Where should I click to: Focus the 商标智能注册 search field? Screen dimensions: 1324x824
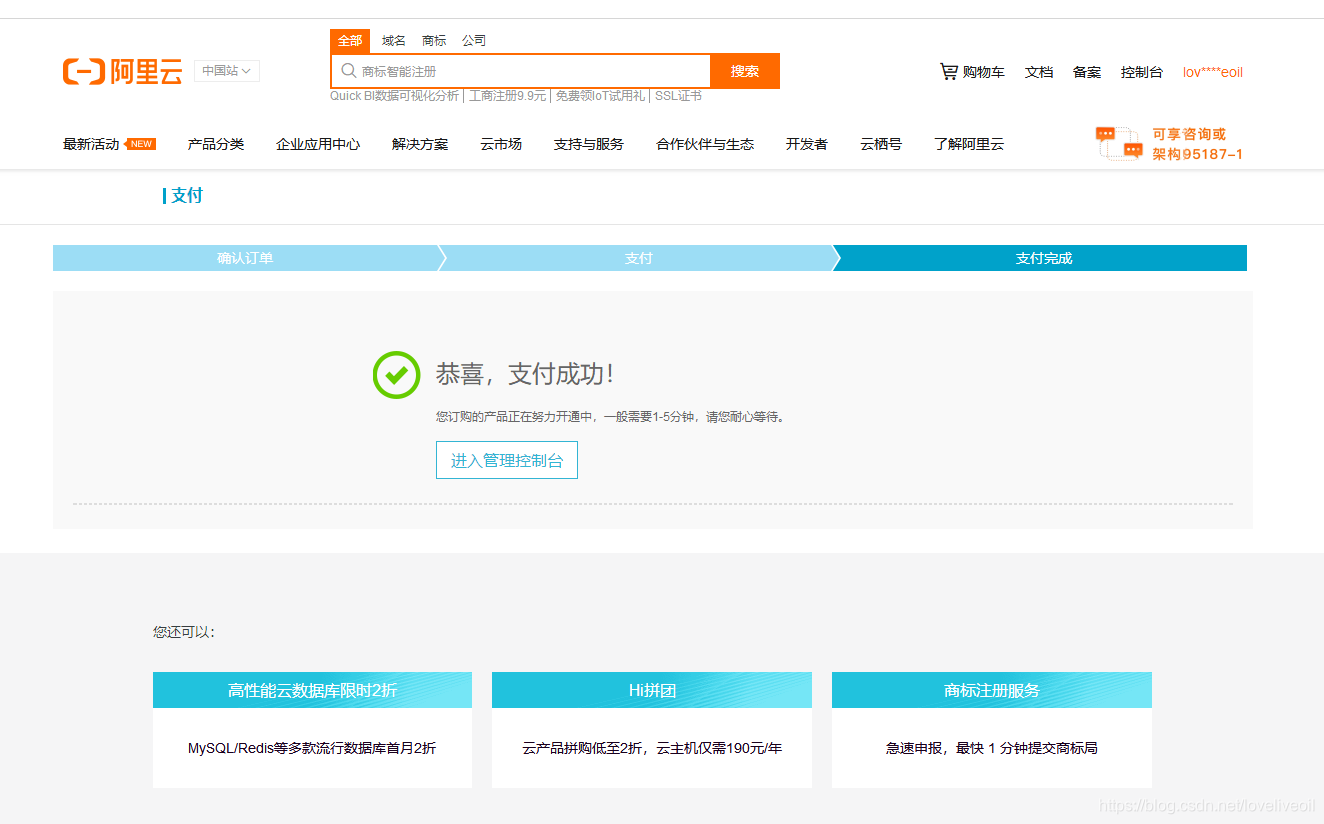[520, 71]
